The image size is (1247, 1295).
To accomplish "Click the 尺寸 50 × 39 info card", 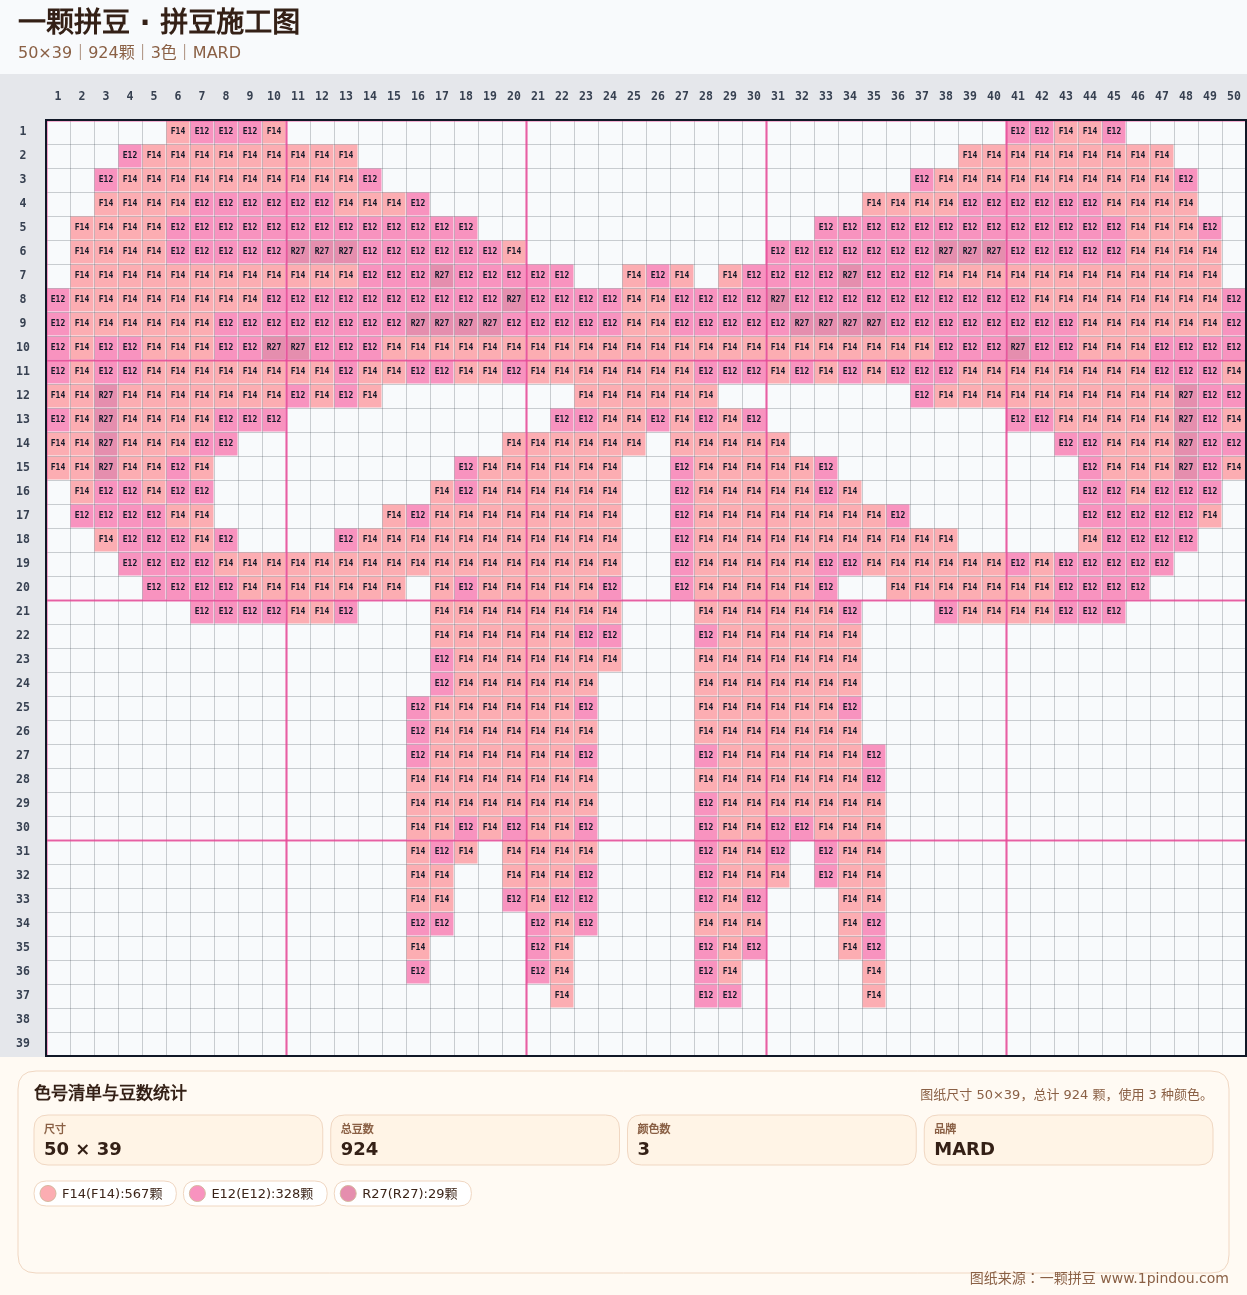I will pyautogui.click(x=178, y=1140).
